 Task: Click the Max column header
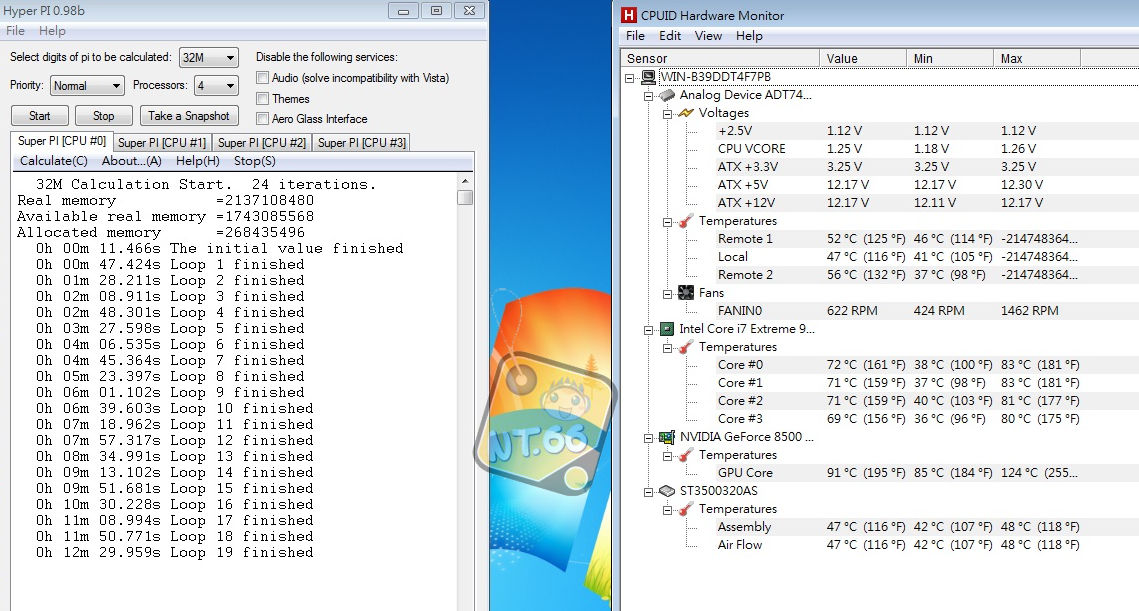tap(1037, 58)
